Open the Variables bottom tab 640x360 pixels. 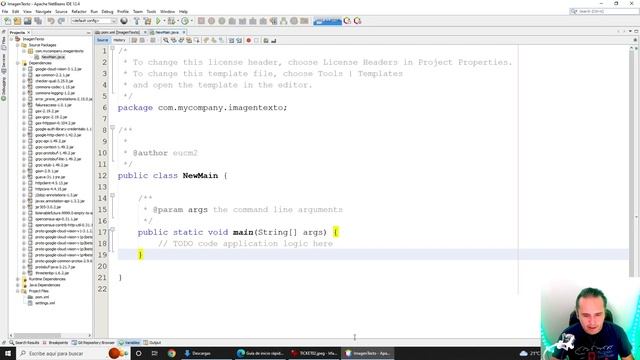[x=129, y=342]
